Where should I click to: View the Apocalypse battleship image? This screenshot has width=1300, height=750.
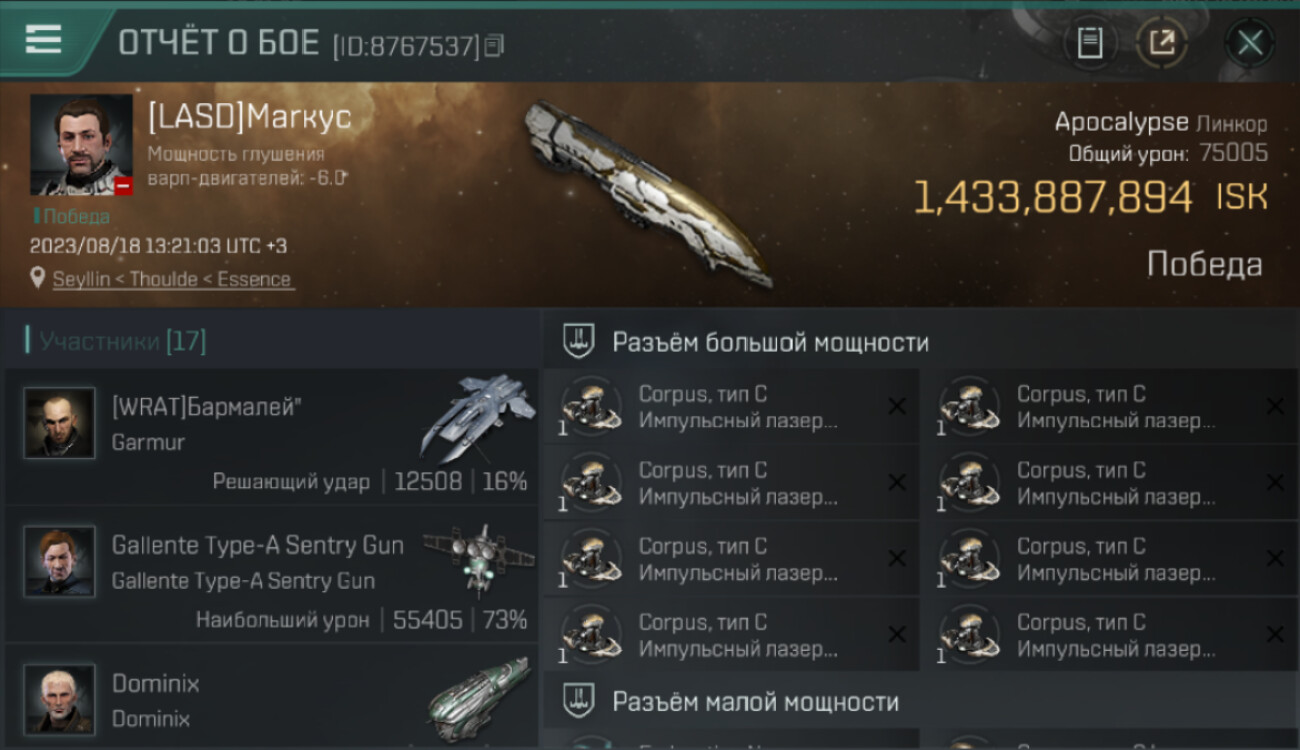pyautogui.click(x=648, y=193)
